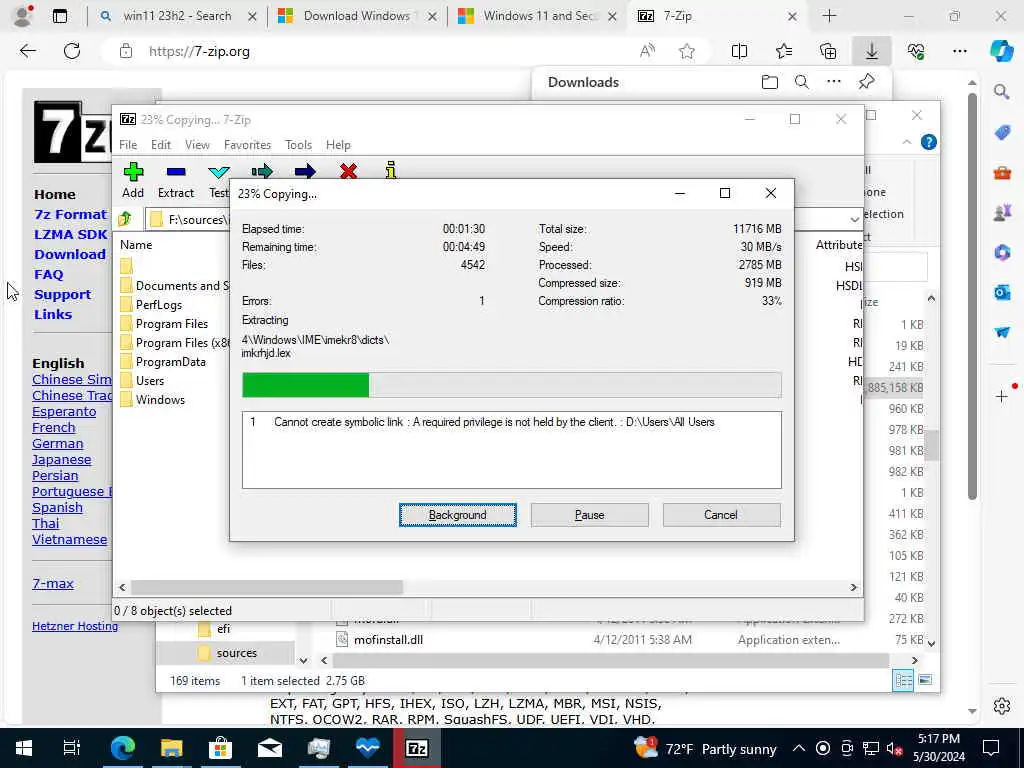Open the Favorites menu in 7-Zip
Image resolution: width=1024 pixels, height=768 pixels.
tap(247, 144)
